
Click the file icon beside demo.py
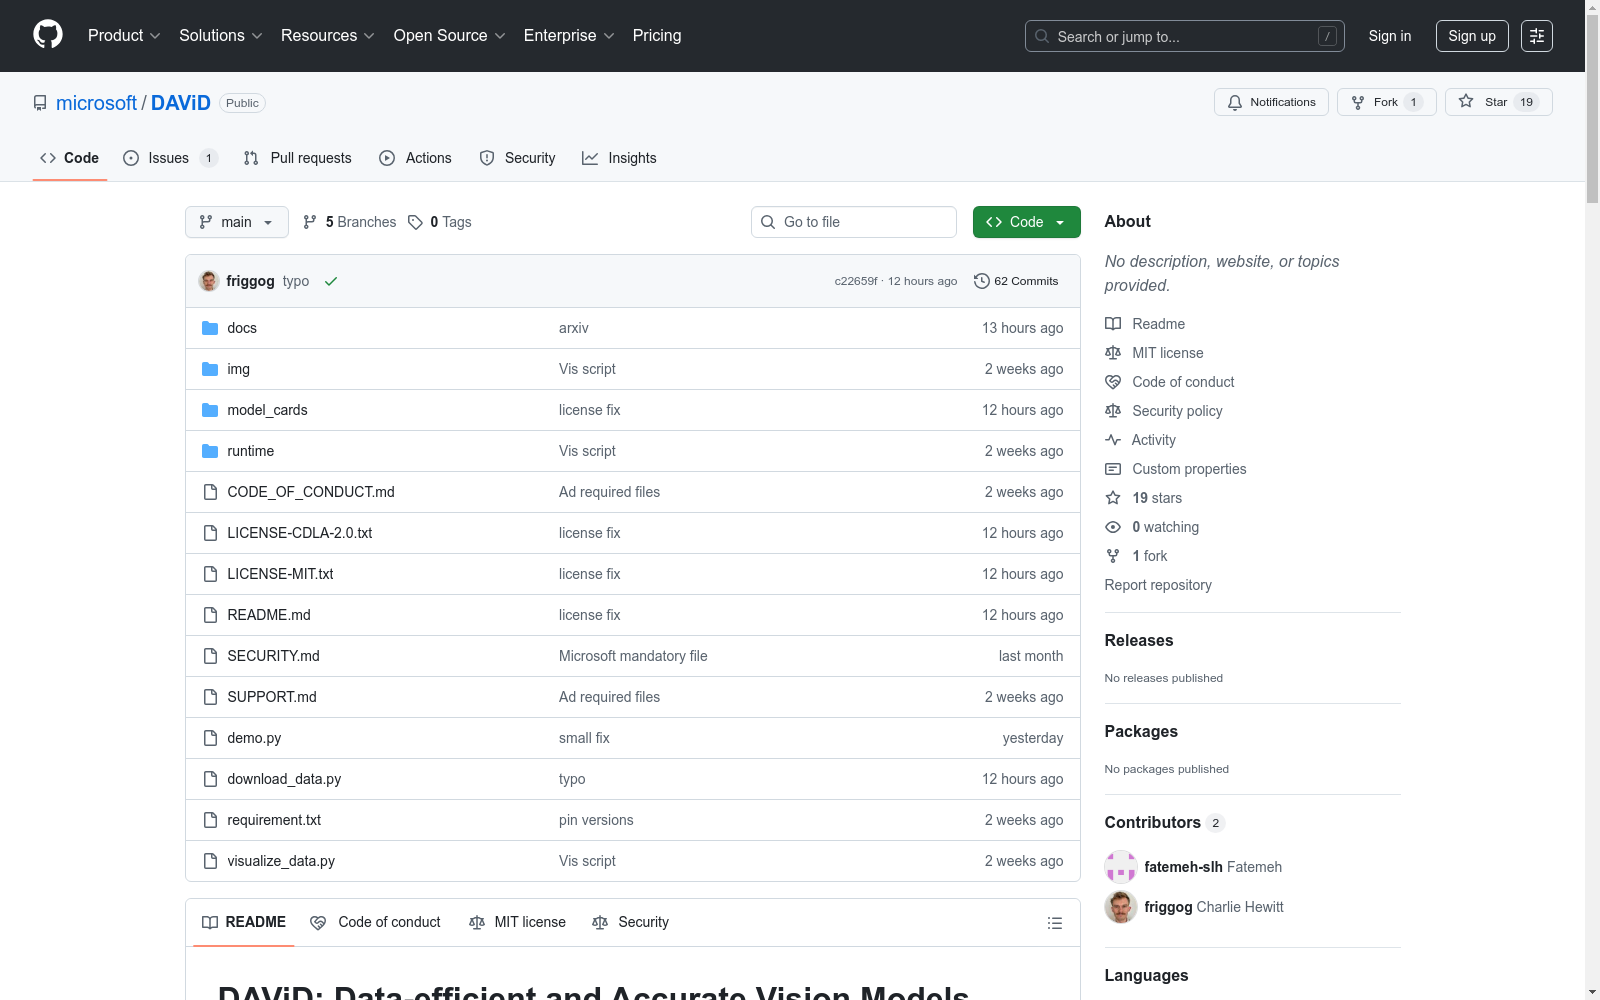click(x=210, y=738)
